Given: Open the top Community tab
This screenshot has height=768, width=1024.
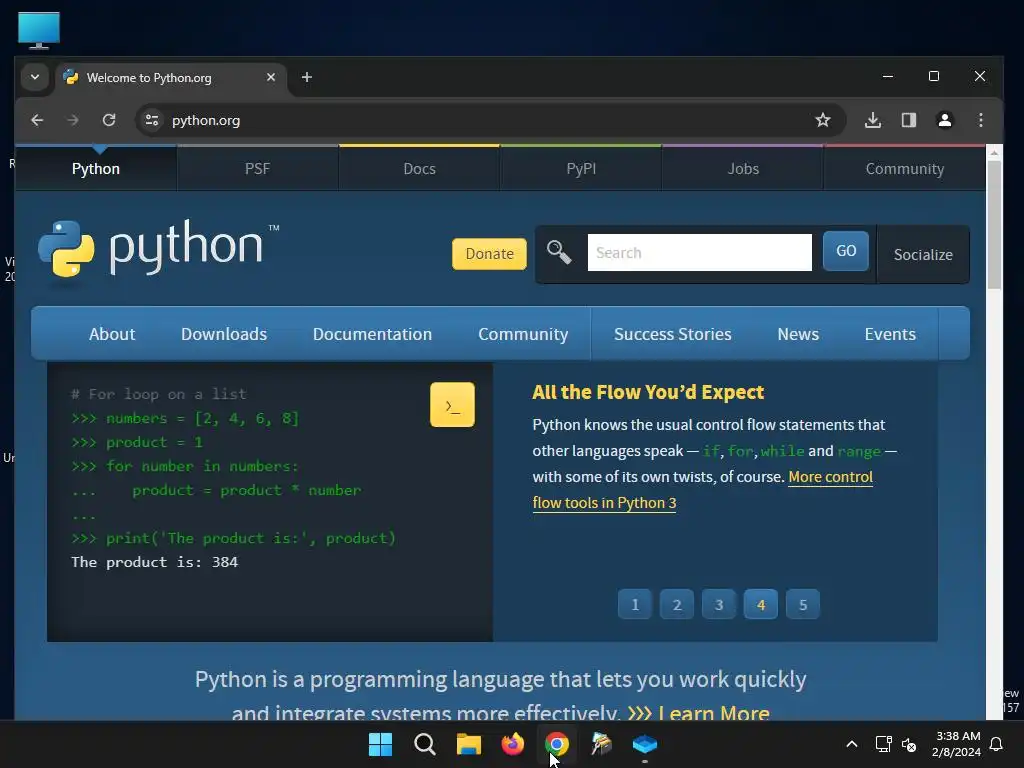Looking at the screenshot, I should (x=904, y=168).
